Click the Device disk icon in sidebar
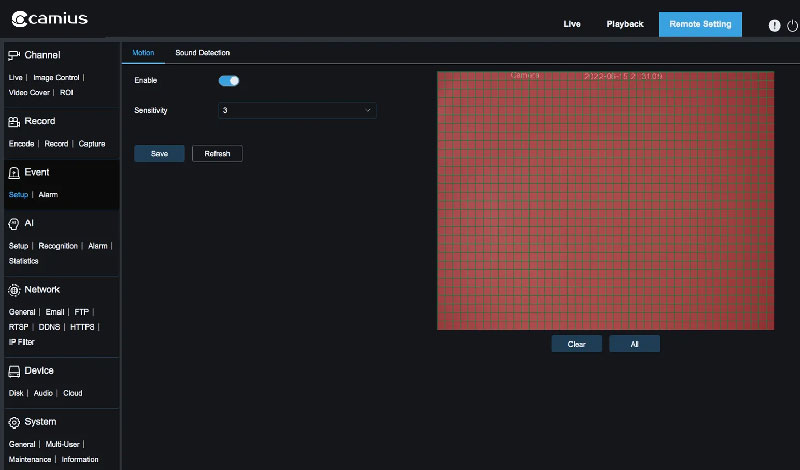Screen dimensions: 800x470 (14, 370)
